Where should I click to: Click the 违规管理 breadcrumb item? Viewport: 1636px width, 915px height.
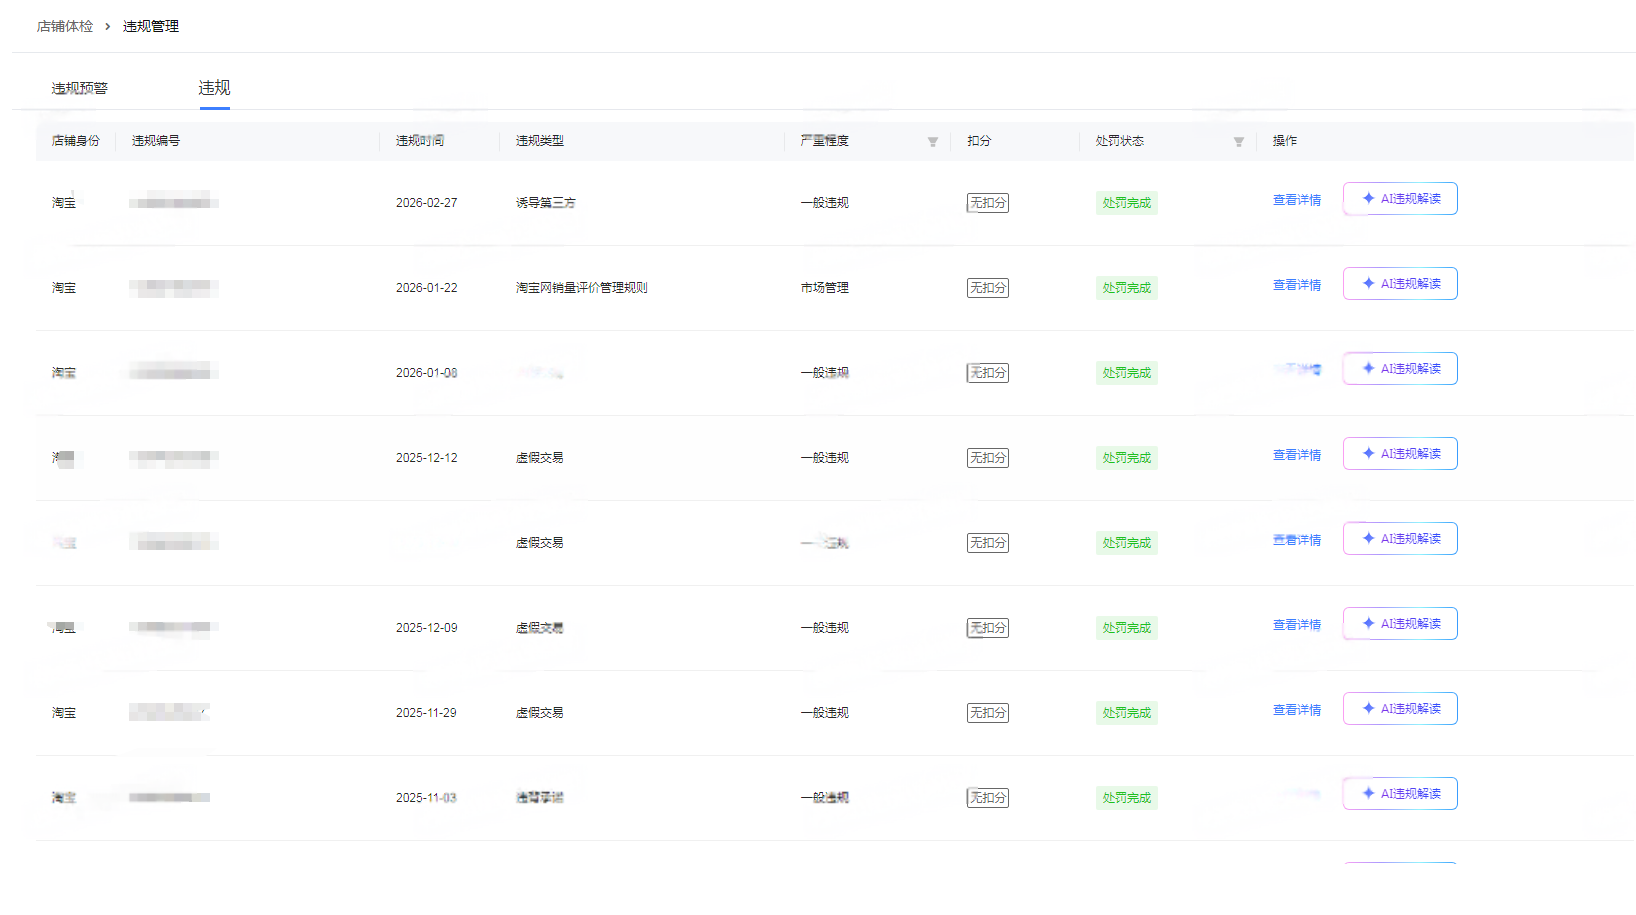coord(151,26)
